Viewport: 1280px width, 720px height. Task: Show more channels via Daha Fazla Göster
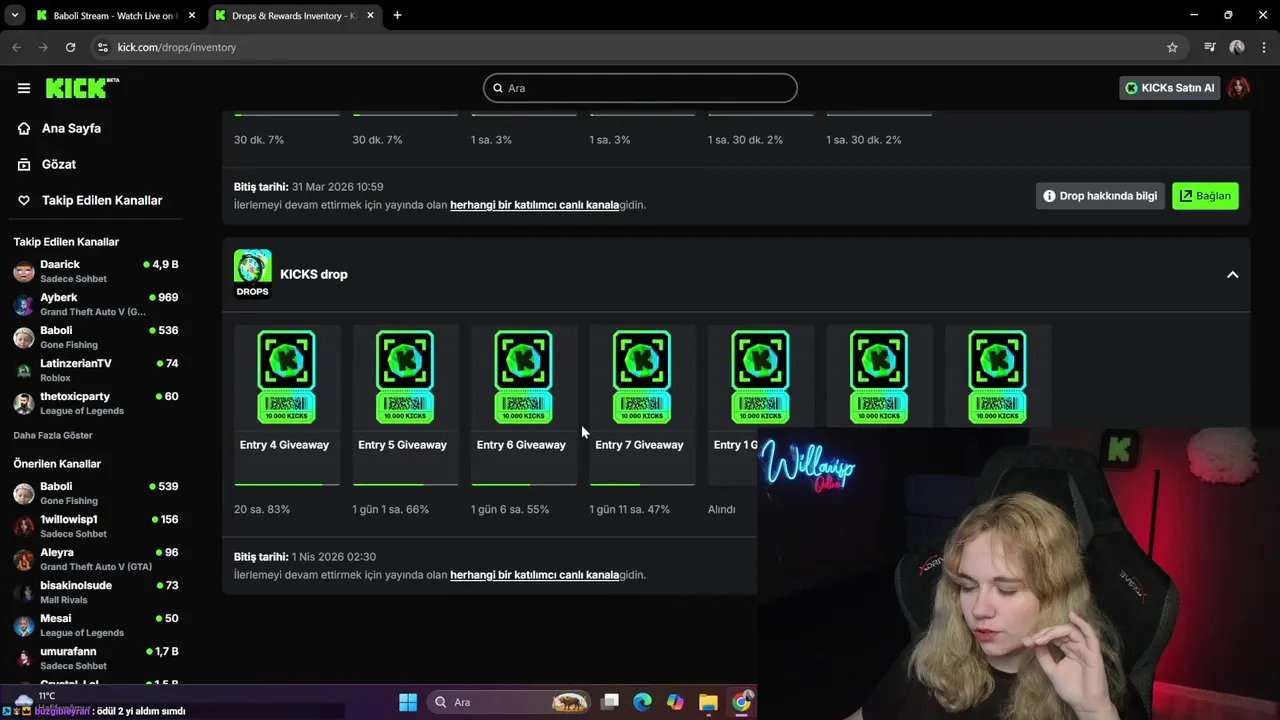[x=53, y=435]
